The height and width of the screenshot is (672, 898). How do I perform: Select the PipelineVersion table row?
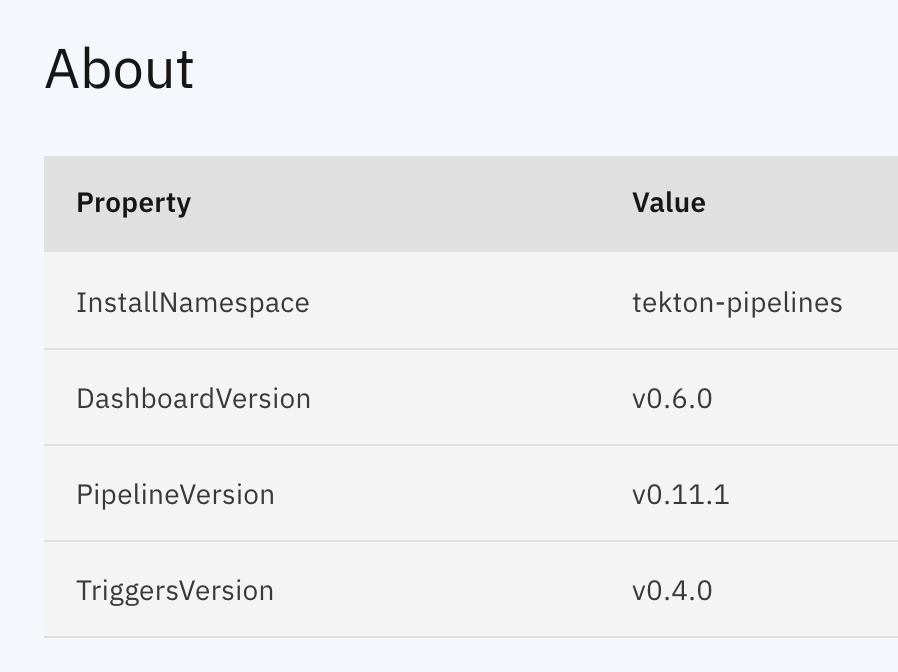(450, 494)
